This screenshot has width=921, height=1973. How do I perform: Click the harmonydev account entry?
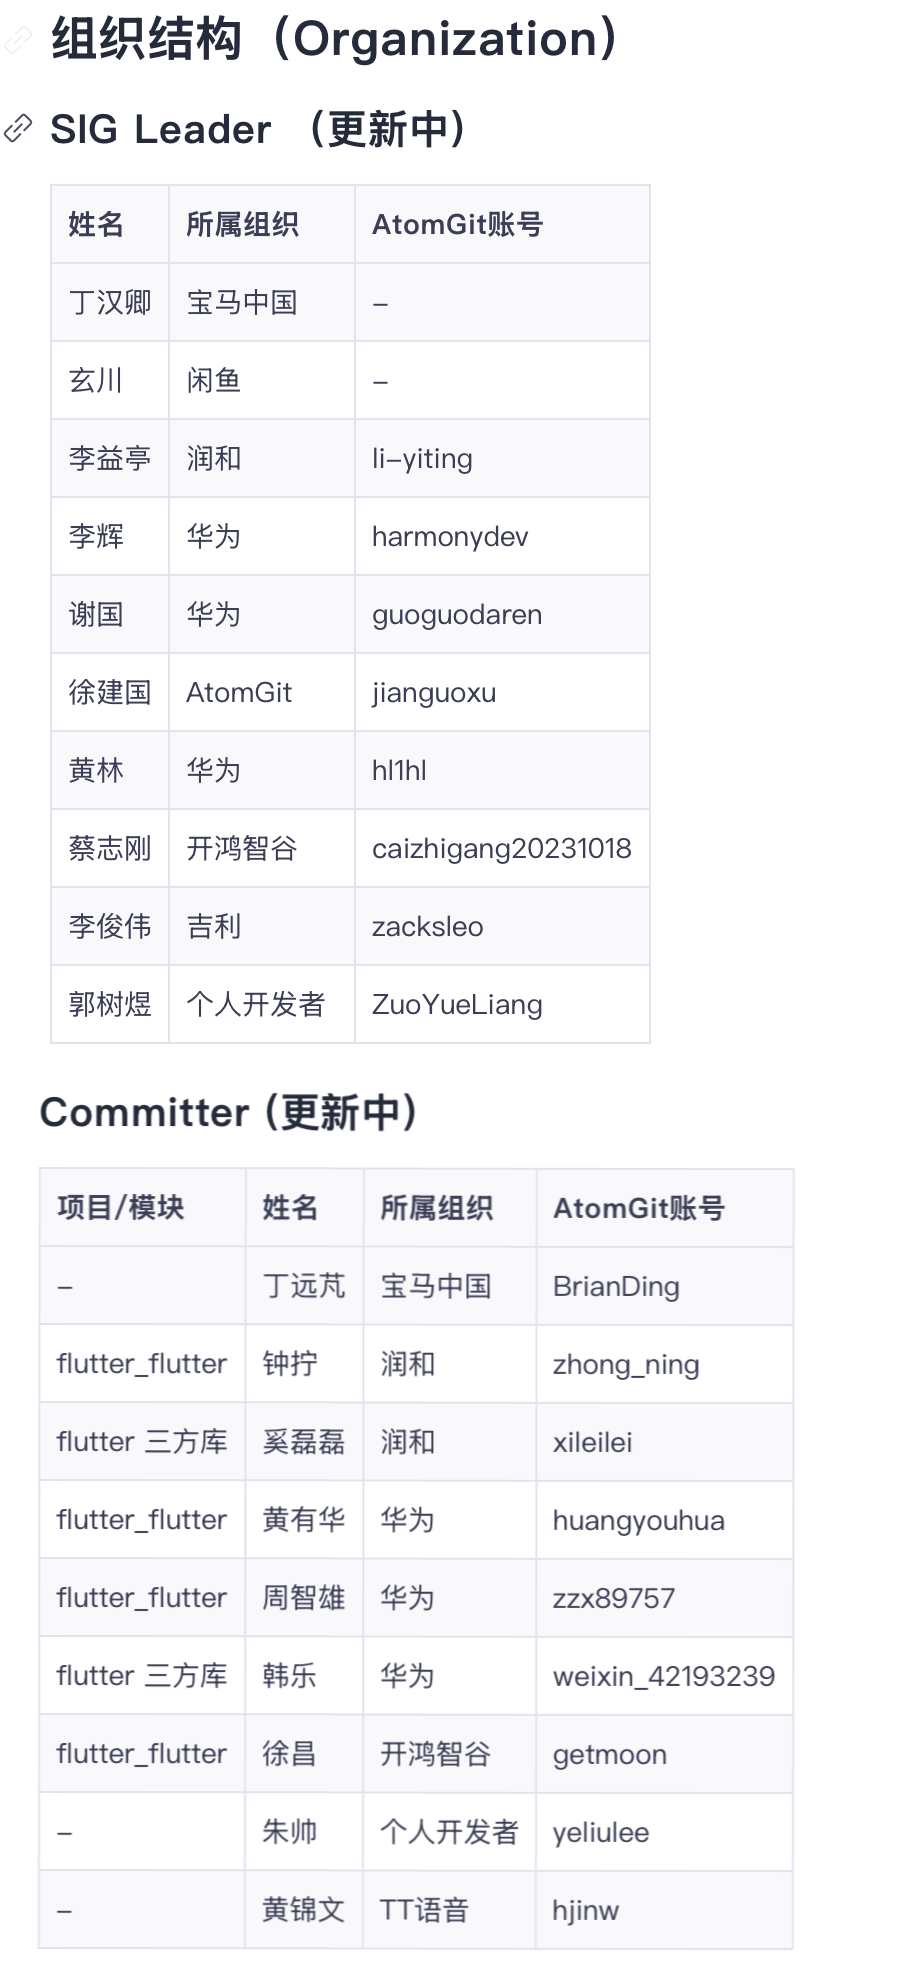tap(450, 537)
